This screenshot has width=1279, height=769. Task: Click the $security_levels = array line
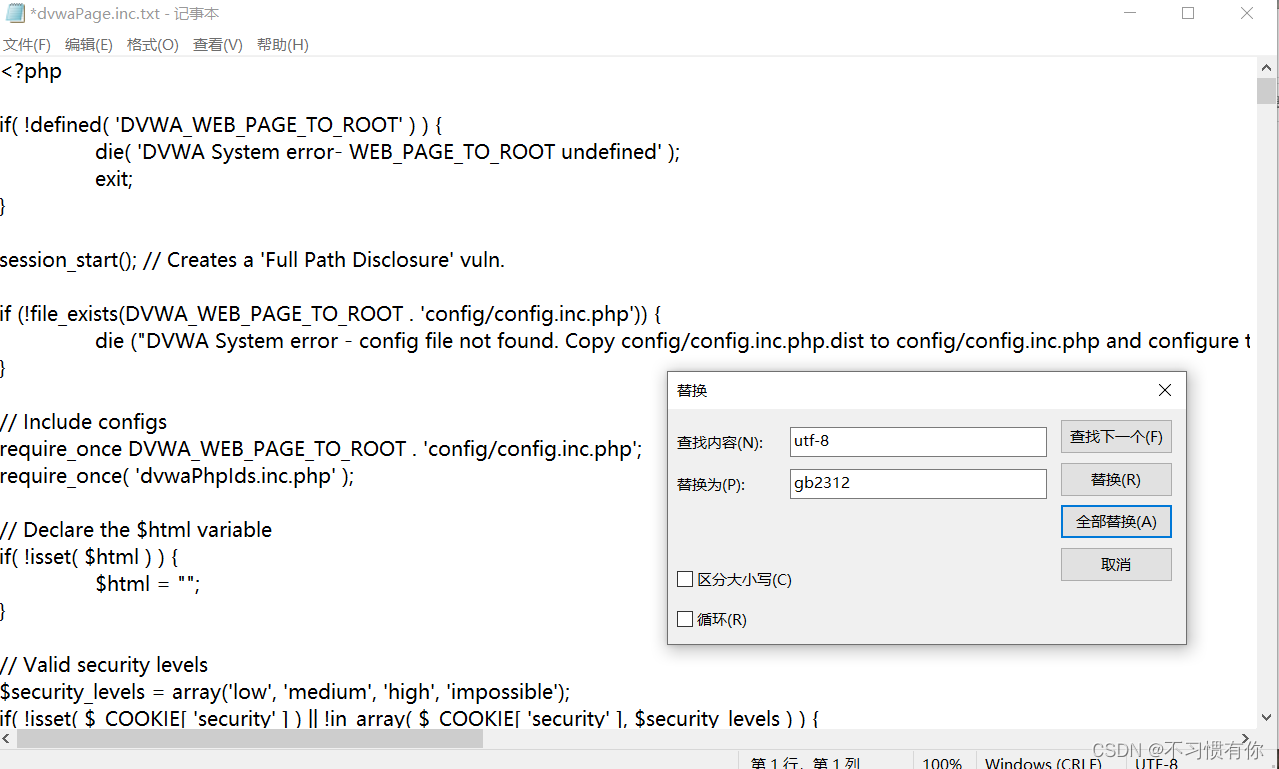pyautogui.click(x=285, y=692)
